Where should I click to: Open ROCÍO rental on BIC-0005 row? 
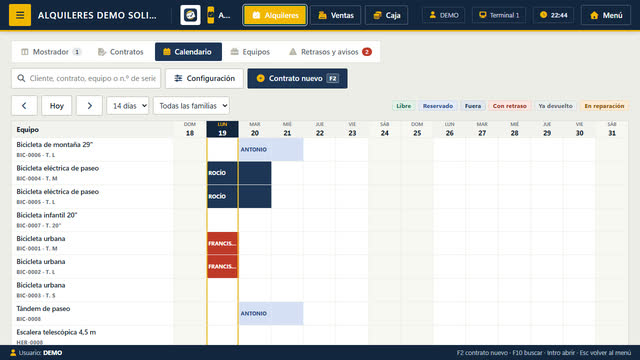point(239,196)
